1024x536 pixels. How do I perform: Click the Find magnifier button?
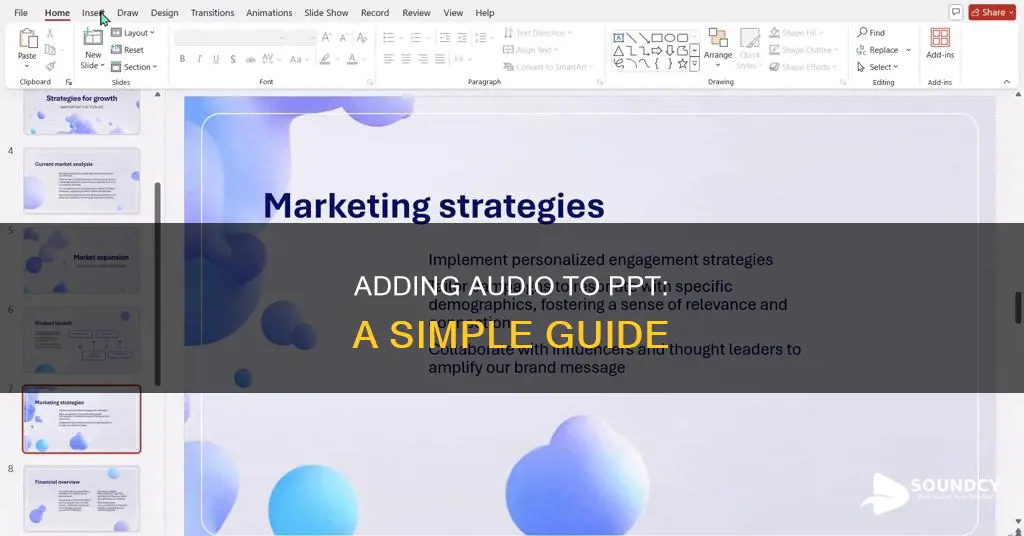pos(871,33)
